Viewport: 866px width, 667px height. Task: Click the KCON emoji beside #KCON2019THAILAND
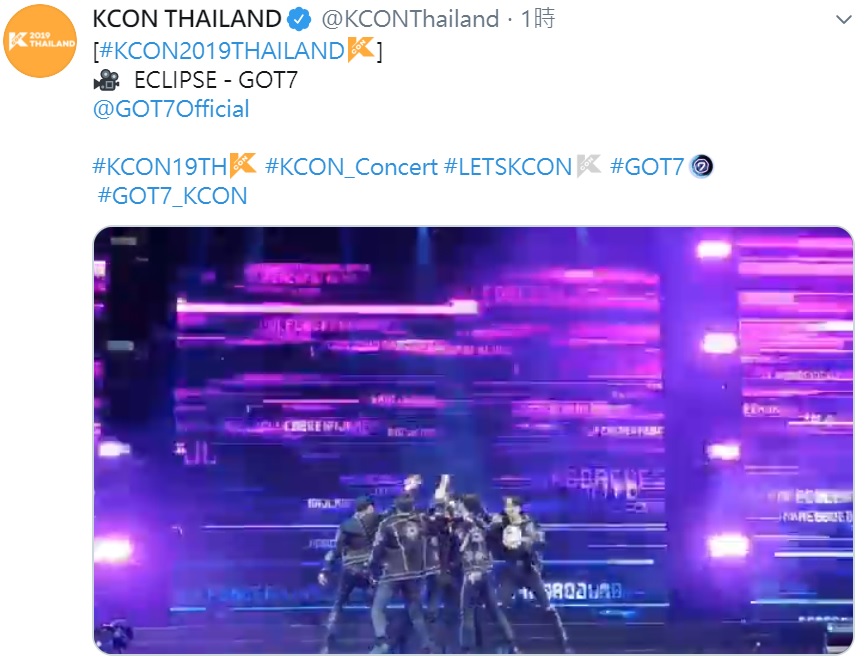(361, 50)
